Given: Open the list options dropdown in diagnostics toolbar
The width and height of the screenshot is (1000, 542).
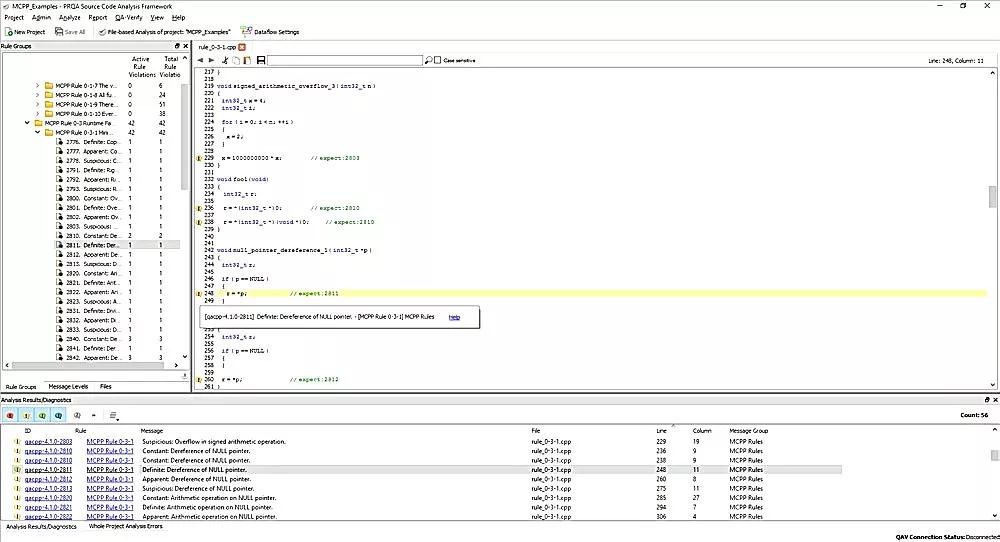Looking at the screenshot, I should click(x=114, y=415).
